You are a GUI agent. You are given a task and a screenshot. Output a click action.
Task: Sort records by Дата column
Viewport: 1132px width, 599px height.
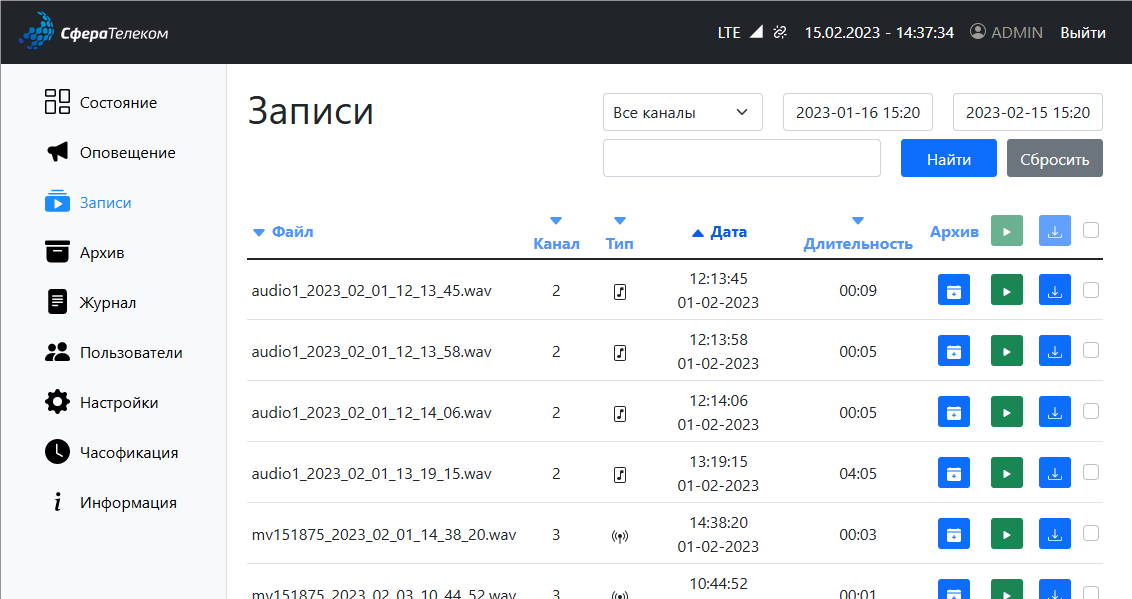point(719,232)
